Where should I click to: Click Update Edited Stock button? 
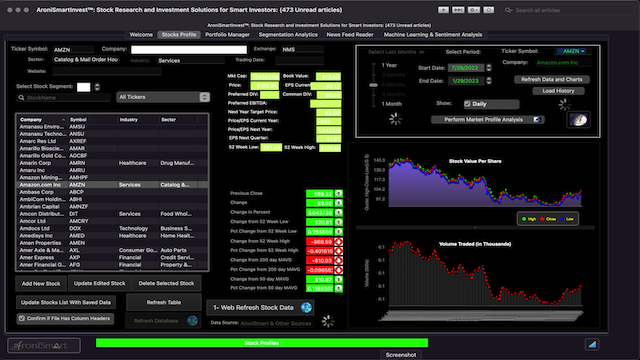100,283
